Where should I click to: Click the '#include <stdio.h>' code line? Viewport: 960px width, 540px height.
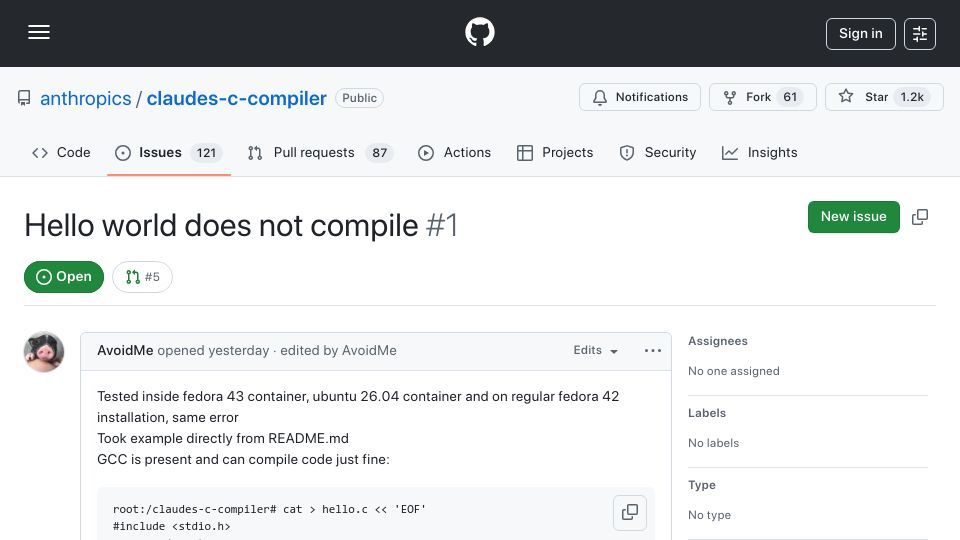(171, 526)
